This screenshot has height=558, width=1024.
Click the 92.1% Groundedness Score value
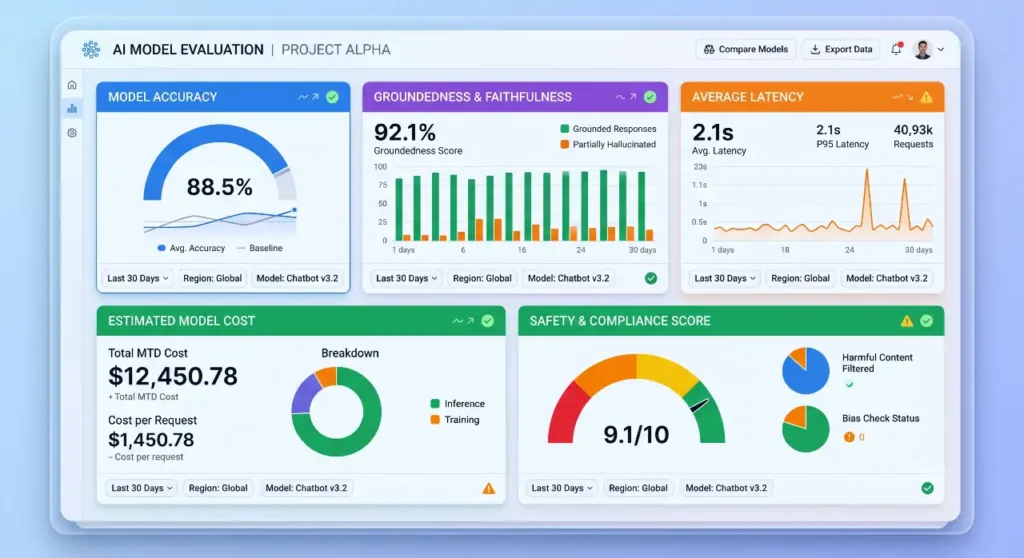coord(404,133)
